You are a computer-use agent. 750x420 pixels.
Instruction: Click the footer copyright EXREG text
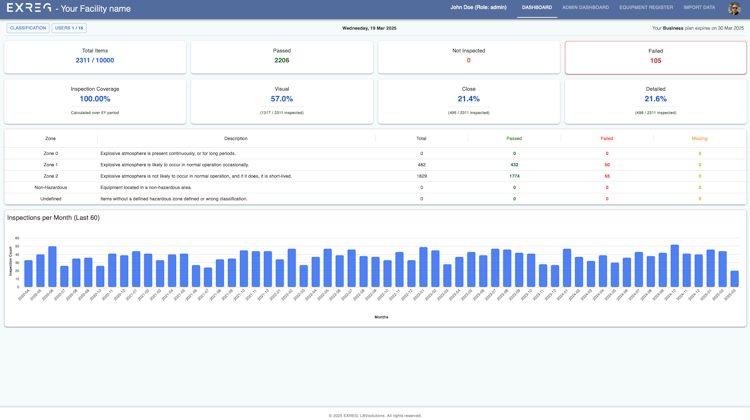click(x=375, y=416)
